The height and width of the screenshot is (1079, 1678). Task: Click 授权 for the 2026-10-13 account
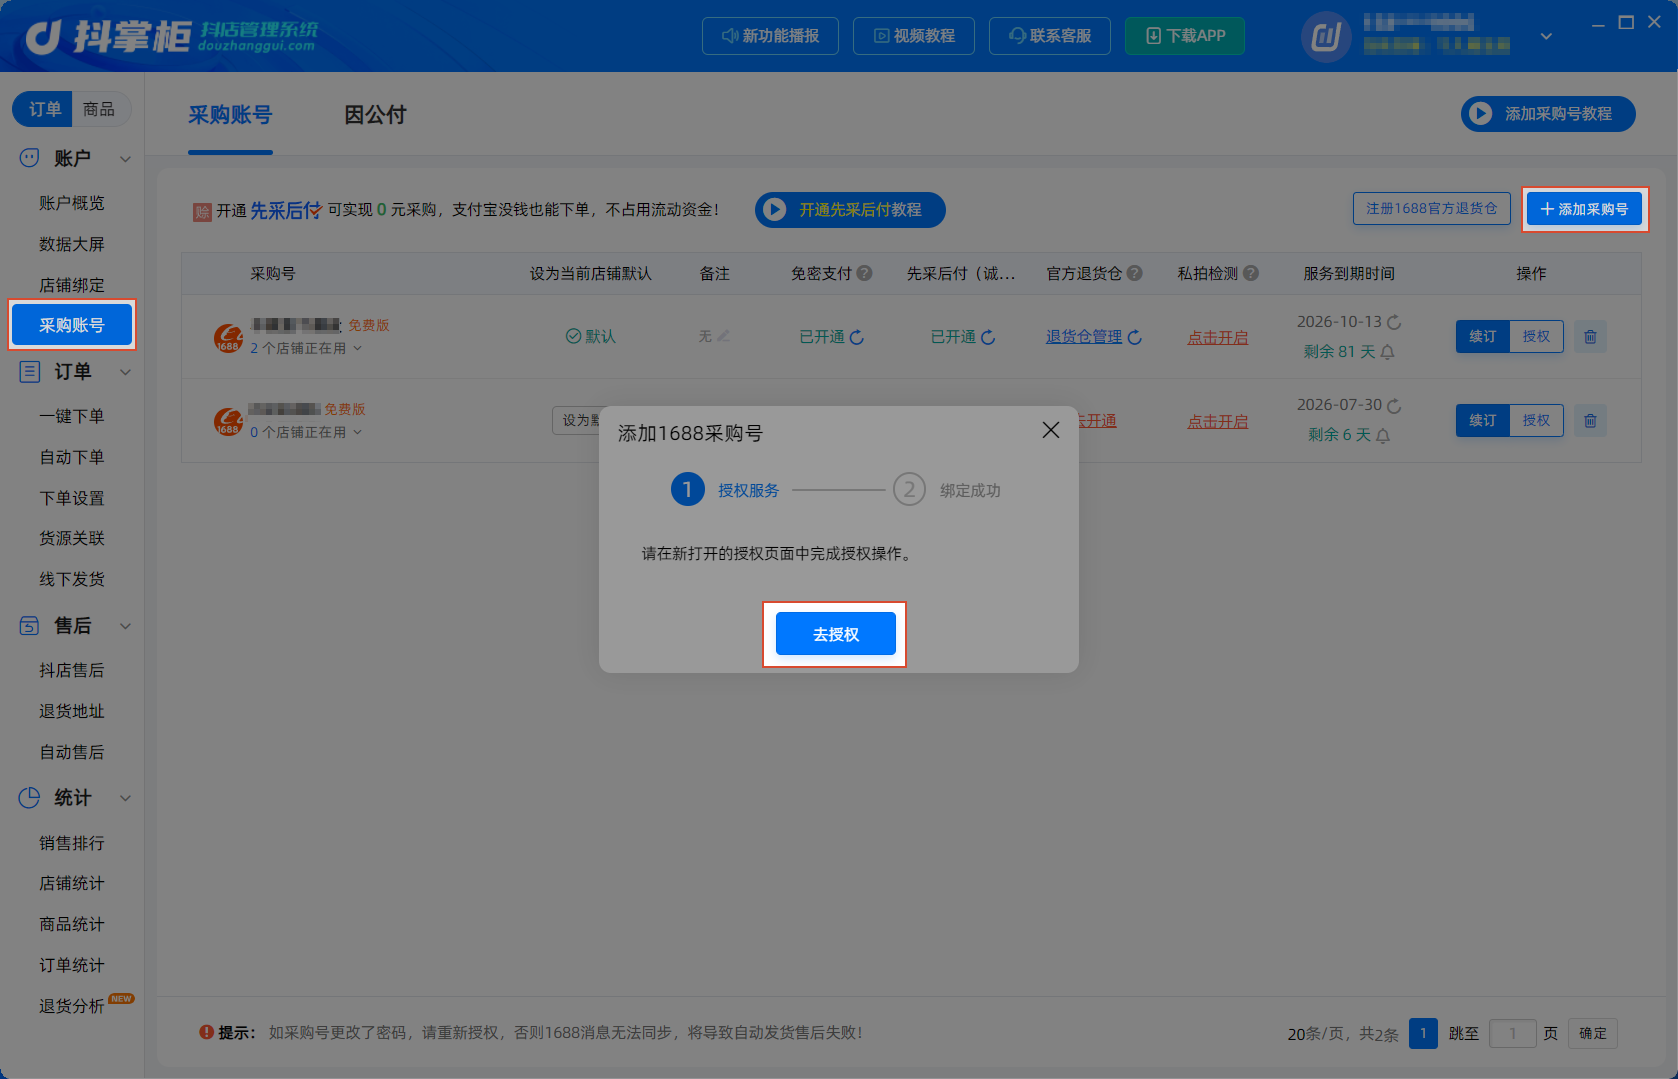tap(1536, 336)
